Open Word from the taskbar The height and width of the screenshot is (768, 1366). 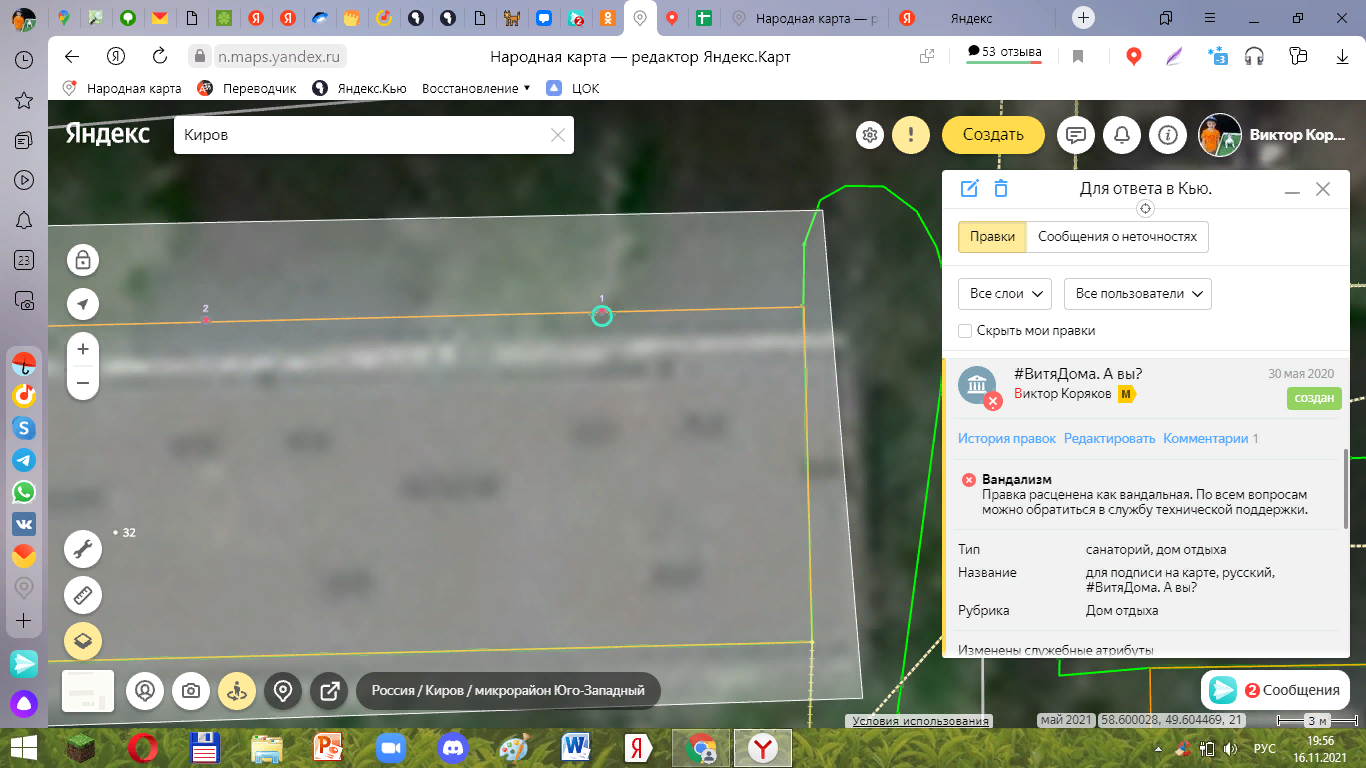[x=578, y=748]
